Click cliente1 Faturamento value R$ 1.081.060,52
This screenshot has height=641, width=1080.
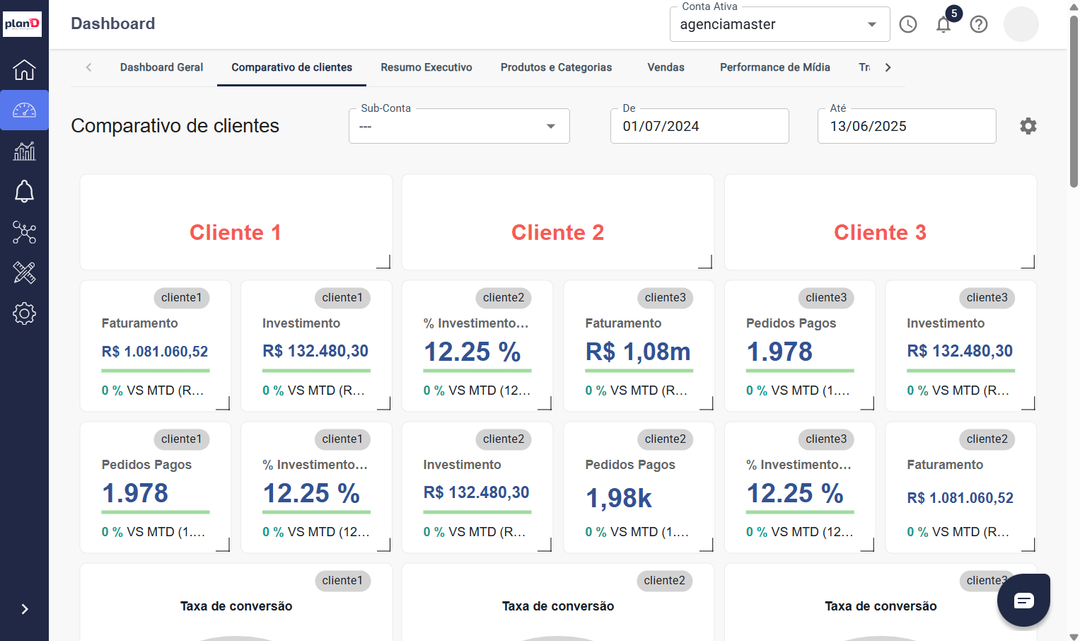[155, 351]
